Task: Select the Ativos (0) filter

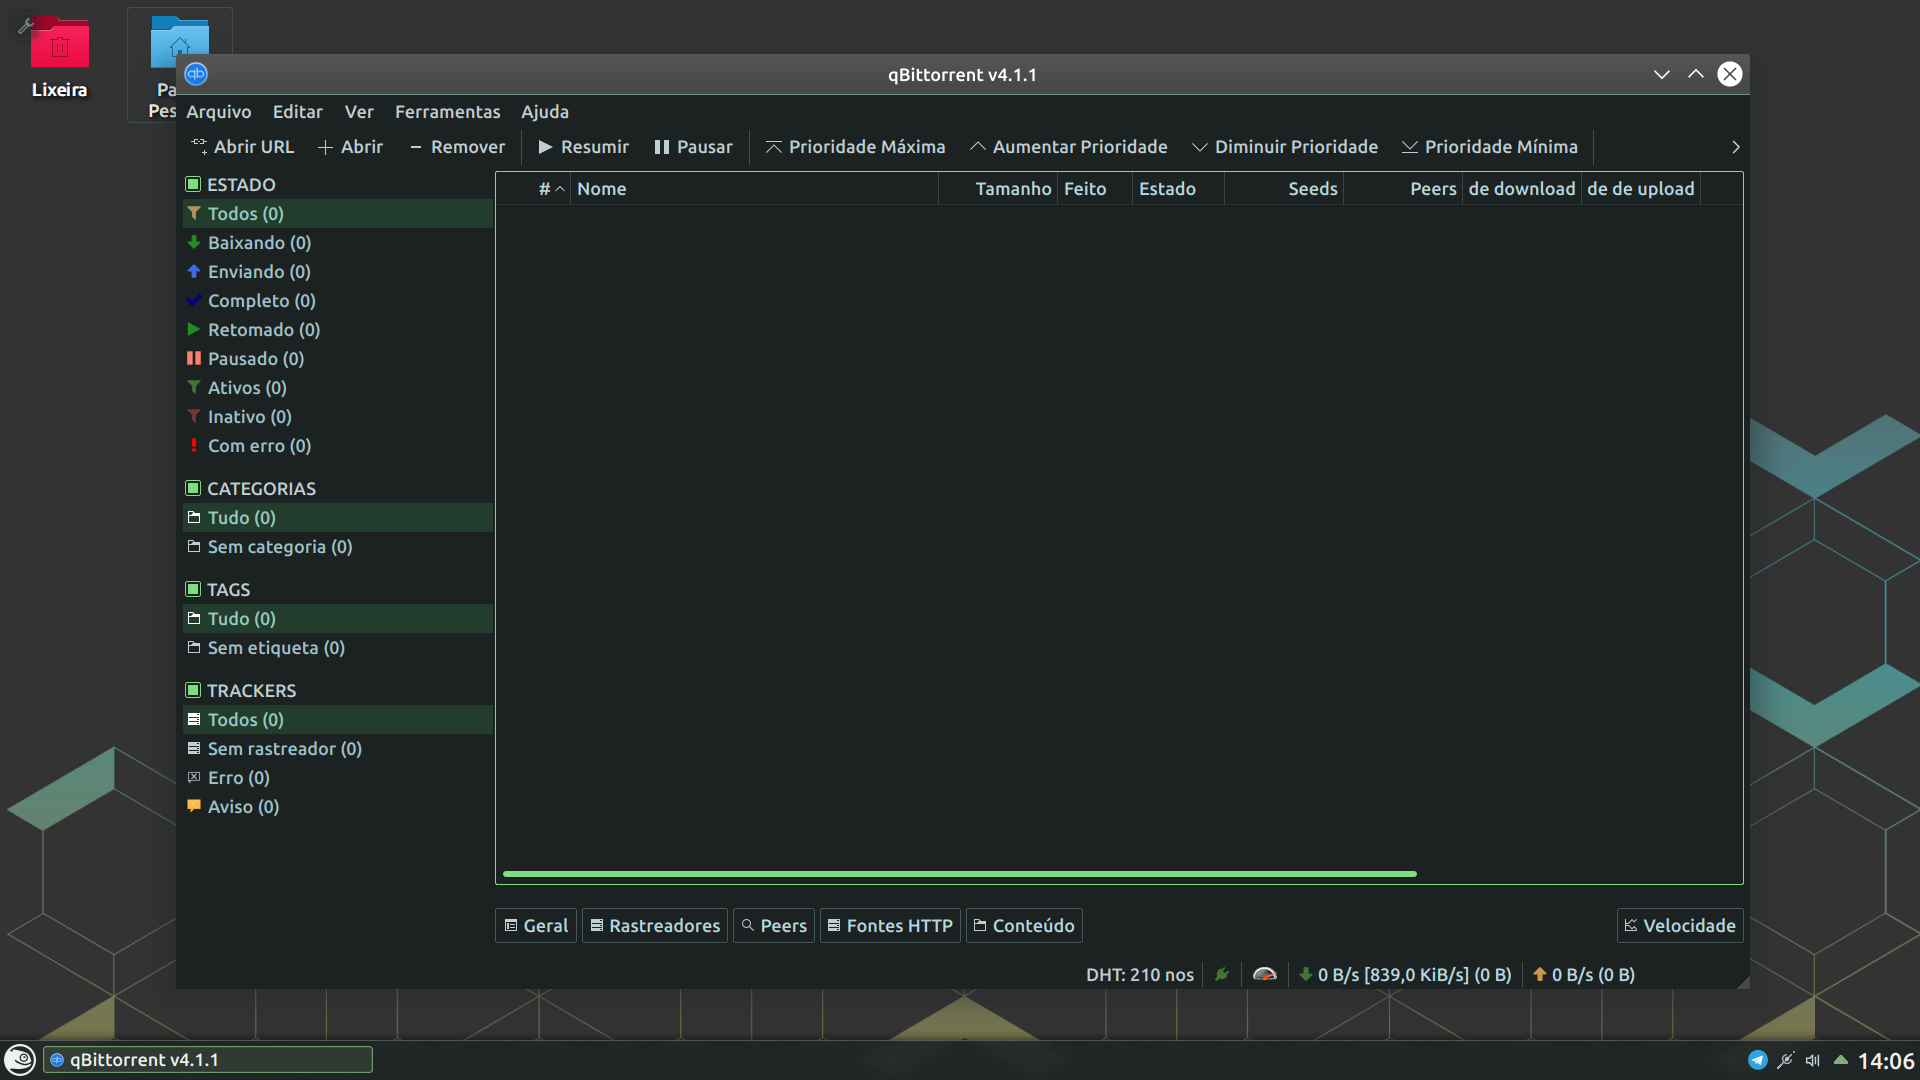Action: [x=338, y=388]
